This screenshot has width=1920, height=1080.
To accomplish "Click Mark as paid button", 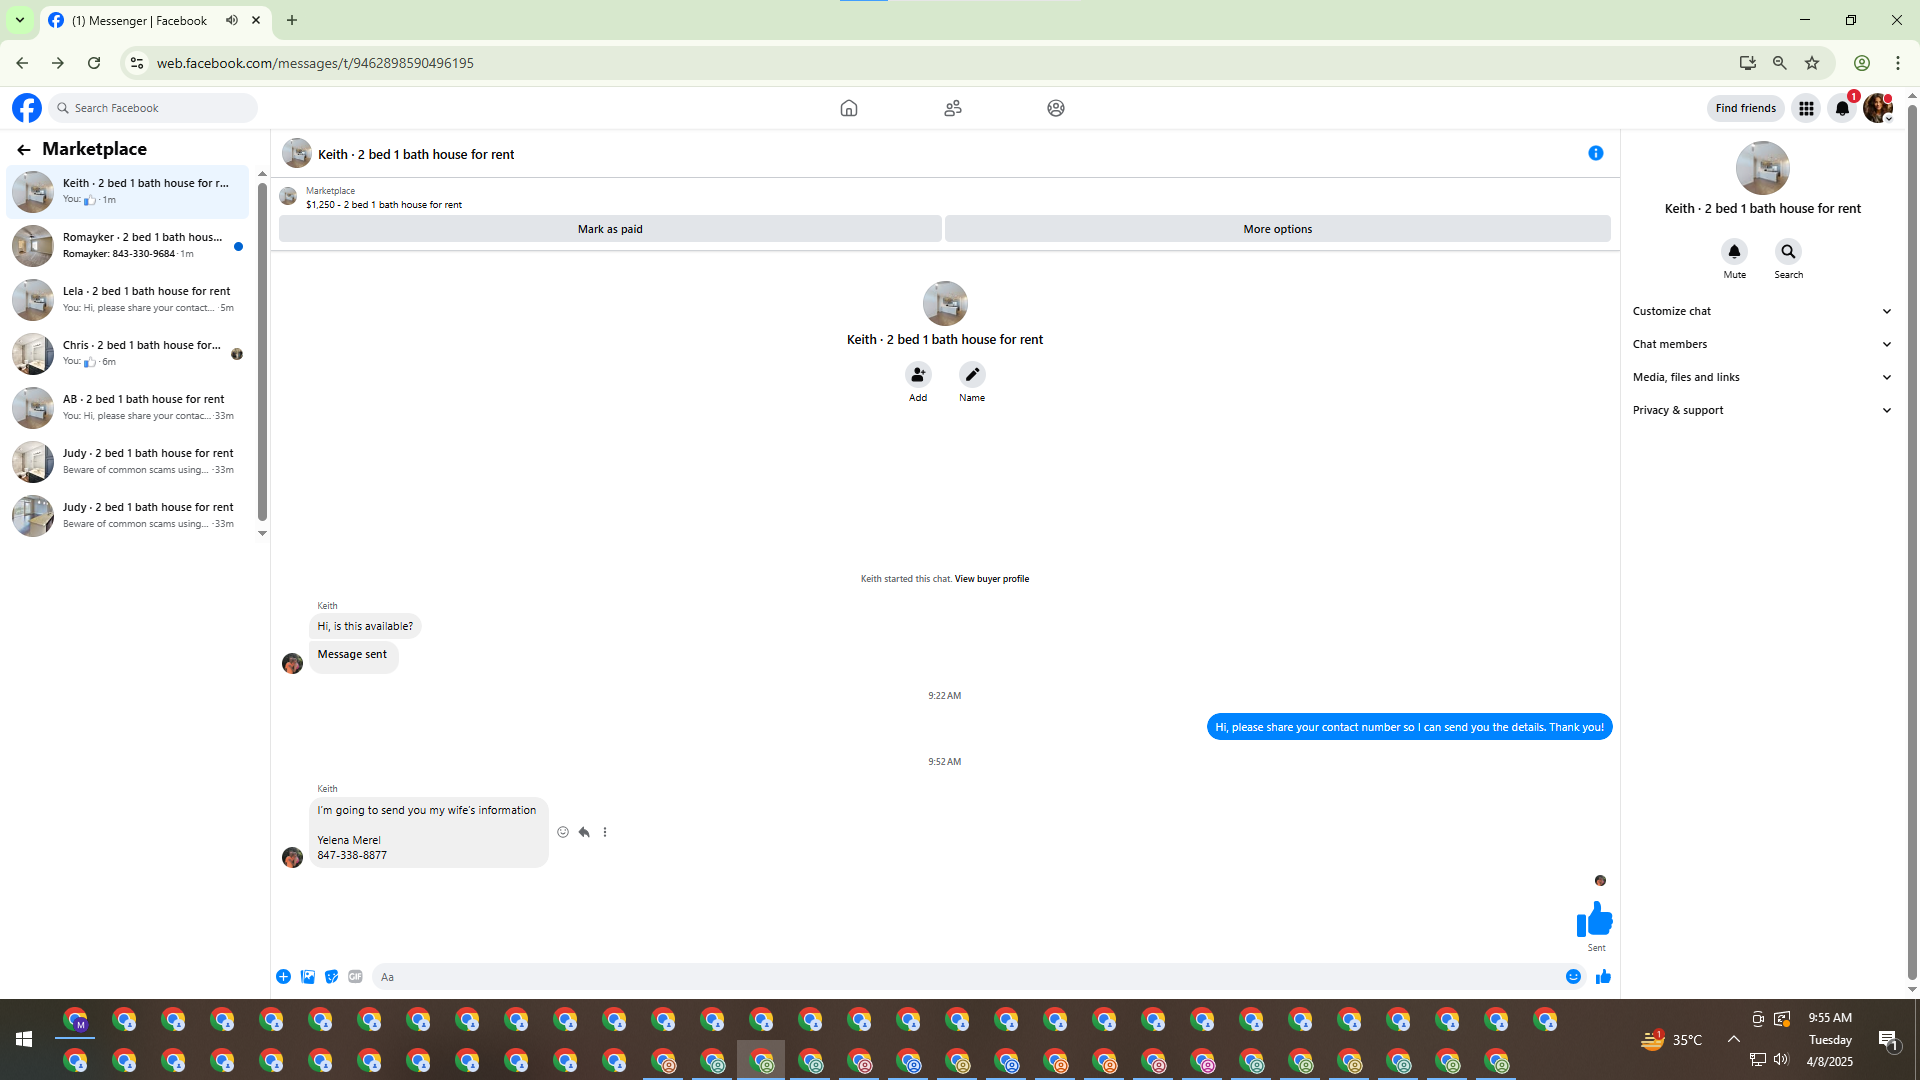I will click(x=610, y=229).
